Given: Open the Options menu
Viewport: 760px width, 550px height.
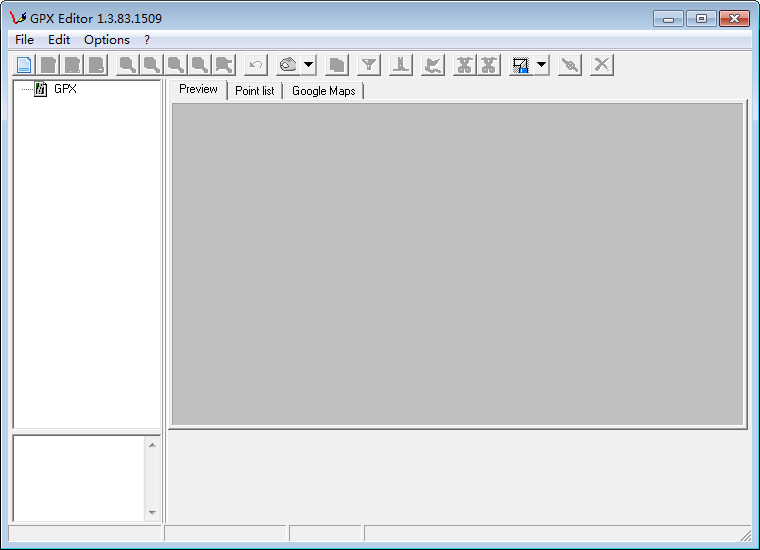Looking at the screenshot, I should coord(107,40).
